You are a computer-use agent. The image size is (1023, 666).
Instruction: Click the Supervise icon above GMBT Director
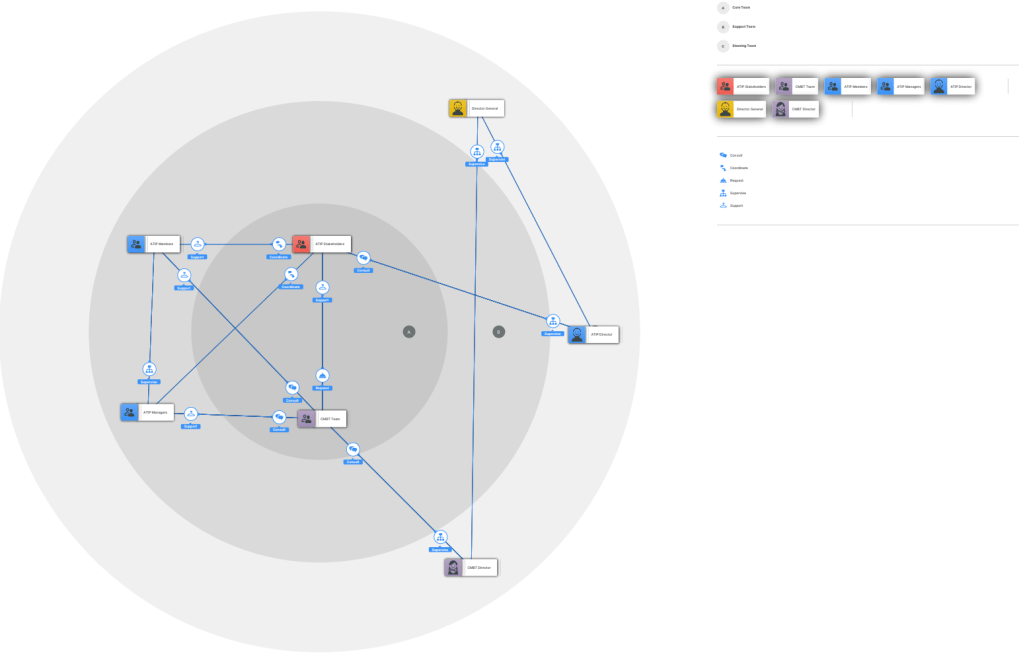440,538
